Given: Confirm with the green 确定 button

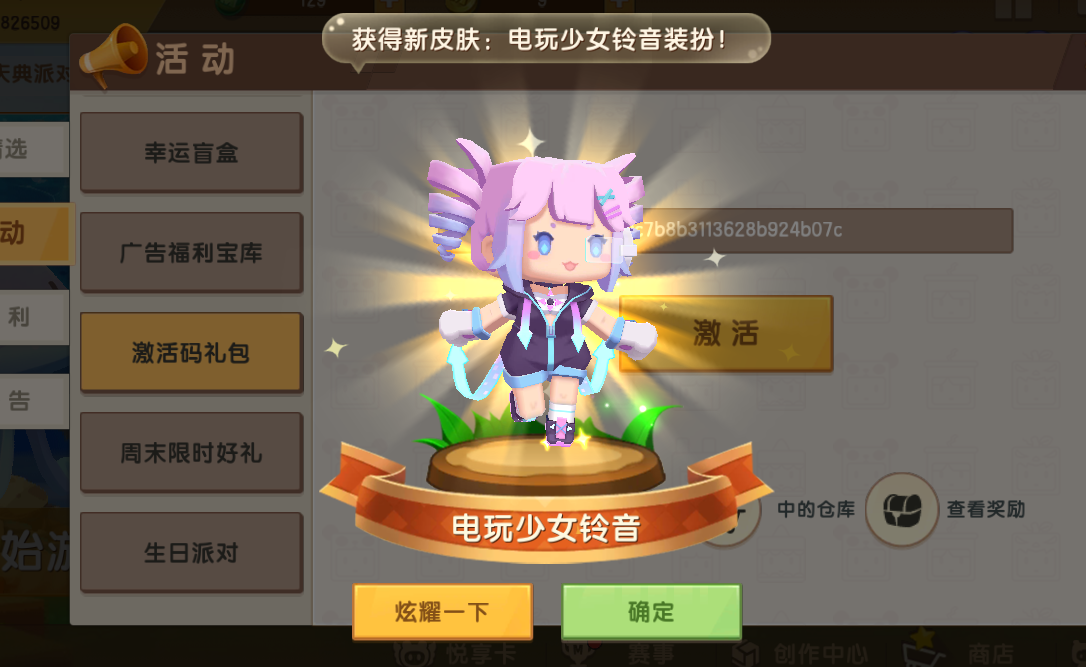Looking at the screenshot, I should [651, 611].
